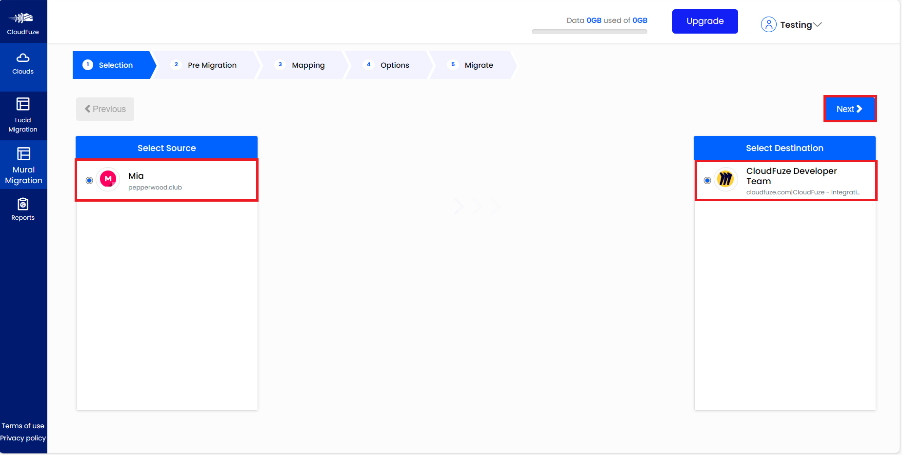This screenshot has height=455, width=902.
Task: Click the Data used of 0GB text
Action: coord(607,20)
